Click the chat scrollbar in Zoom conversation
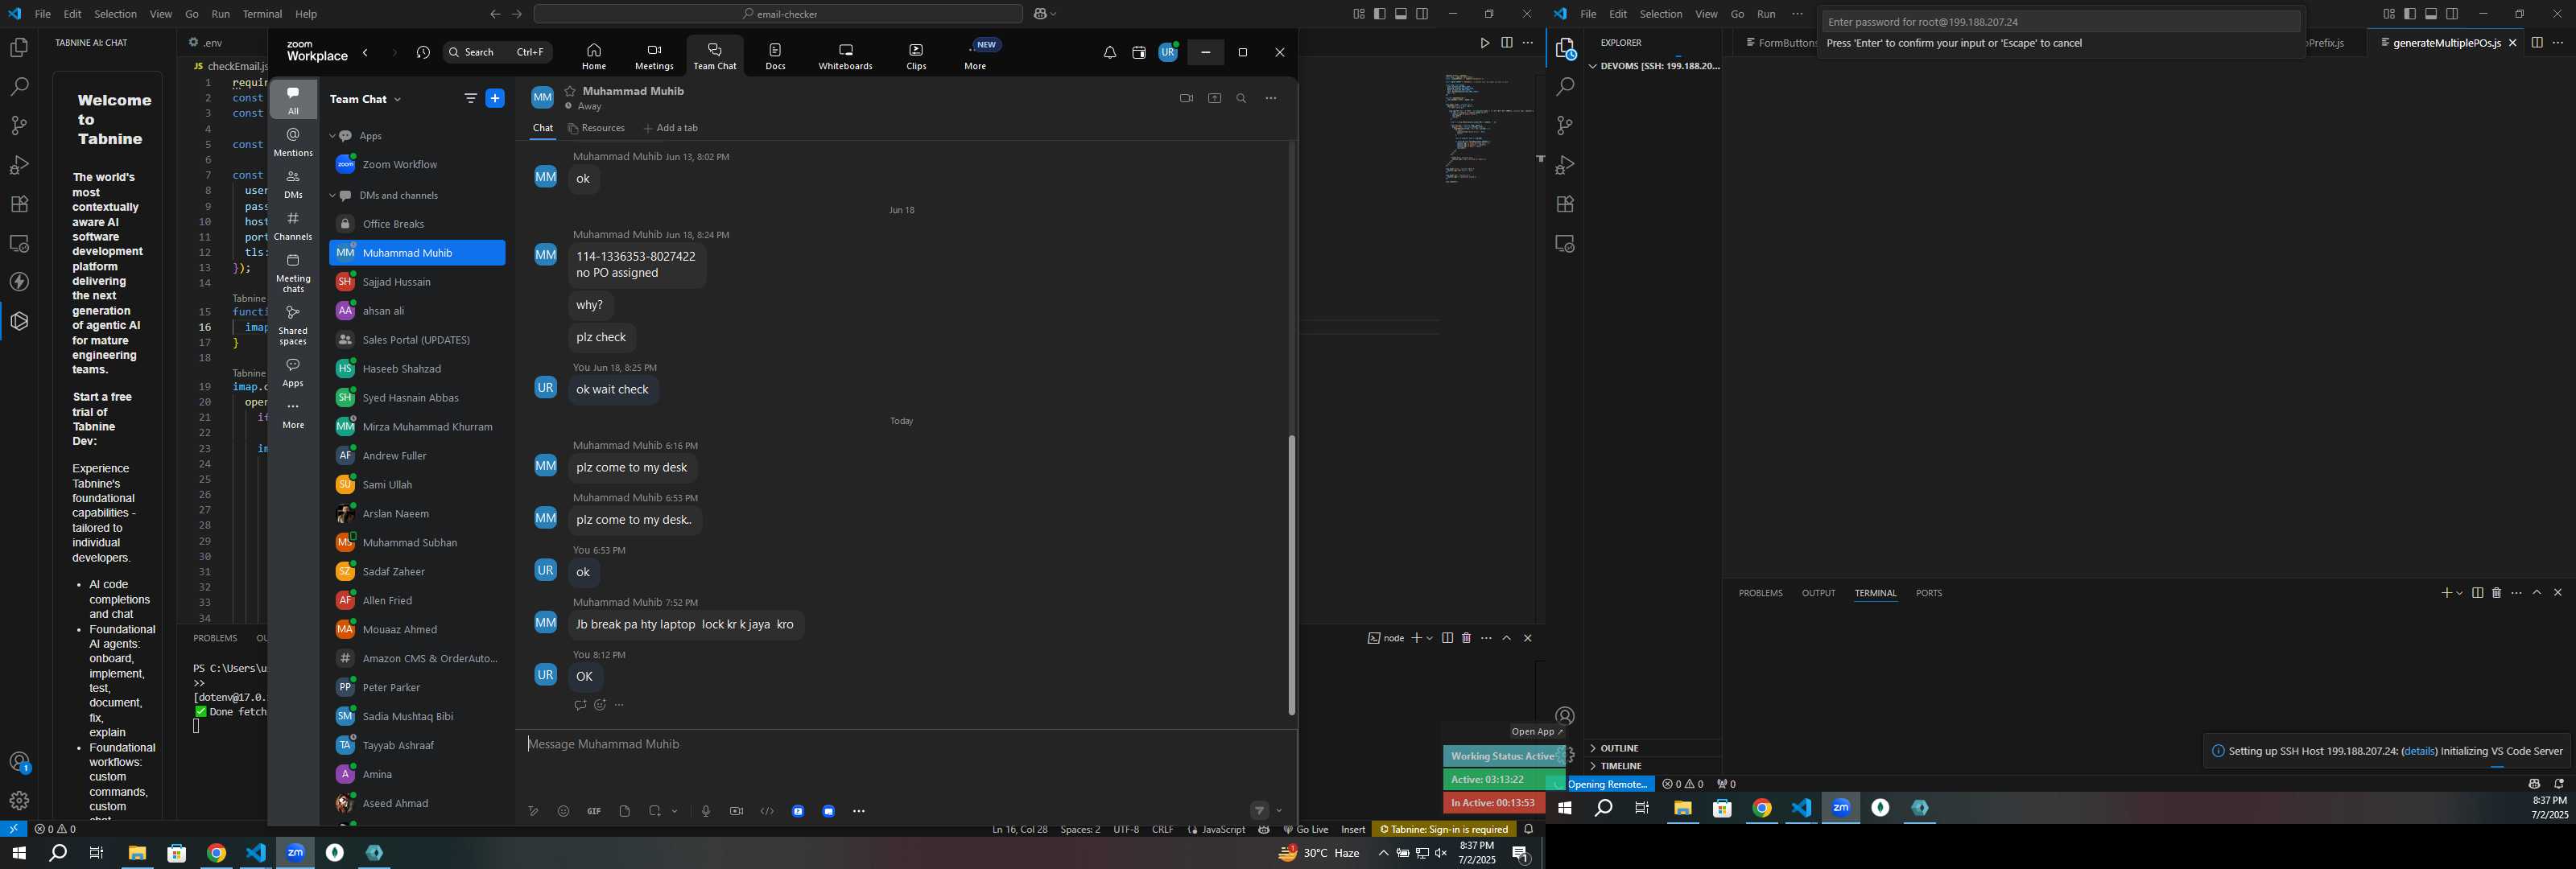 [x=1291, y=575]
